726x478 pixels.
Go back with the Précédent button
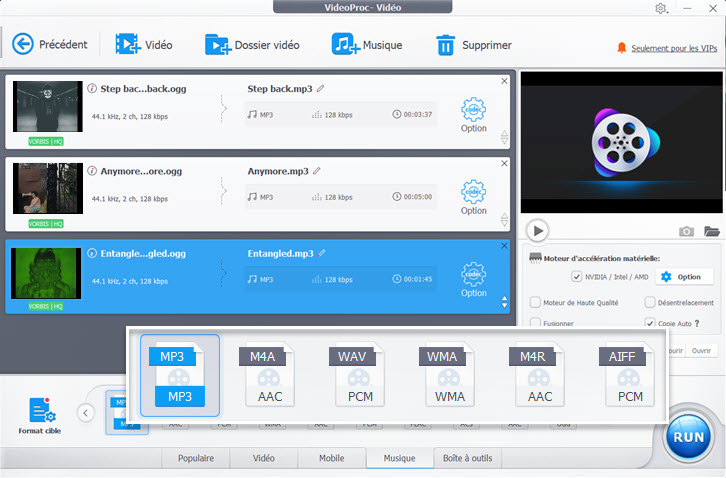pos(50,44)
